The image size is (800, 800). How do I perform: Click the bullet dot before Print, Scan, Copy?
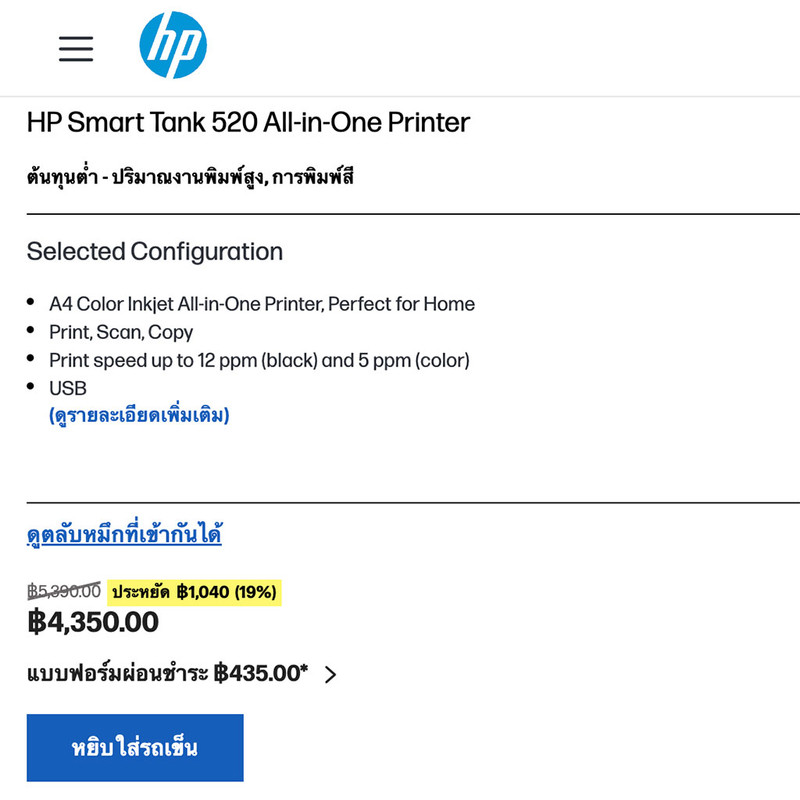click(31, 330)
